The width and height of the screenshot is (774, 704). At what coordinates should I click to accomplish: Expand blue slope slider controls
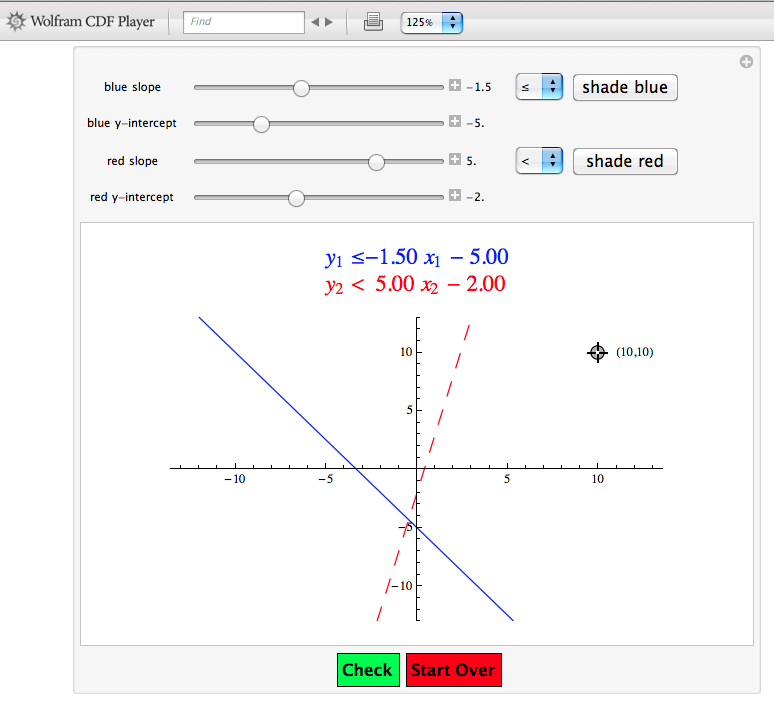(455, 85)
